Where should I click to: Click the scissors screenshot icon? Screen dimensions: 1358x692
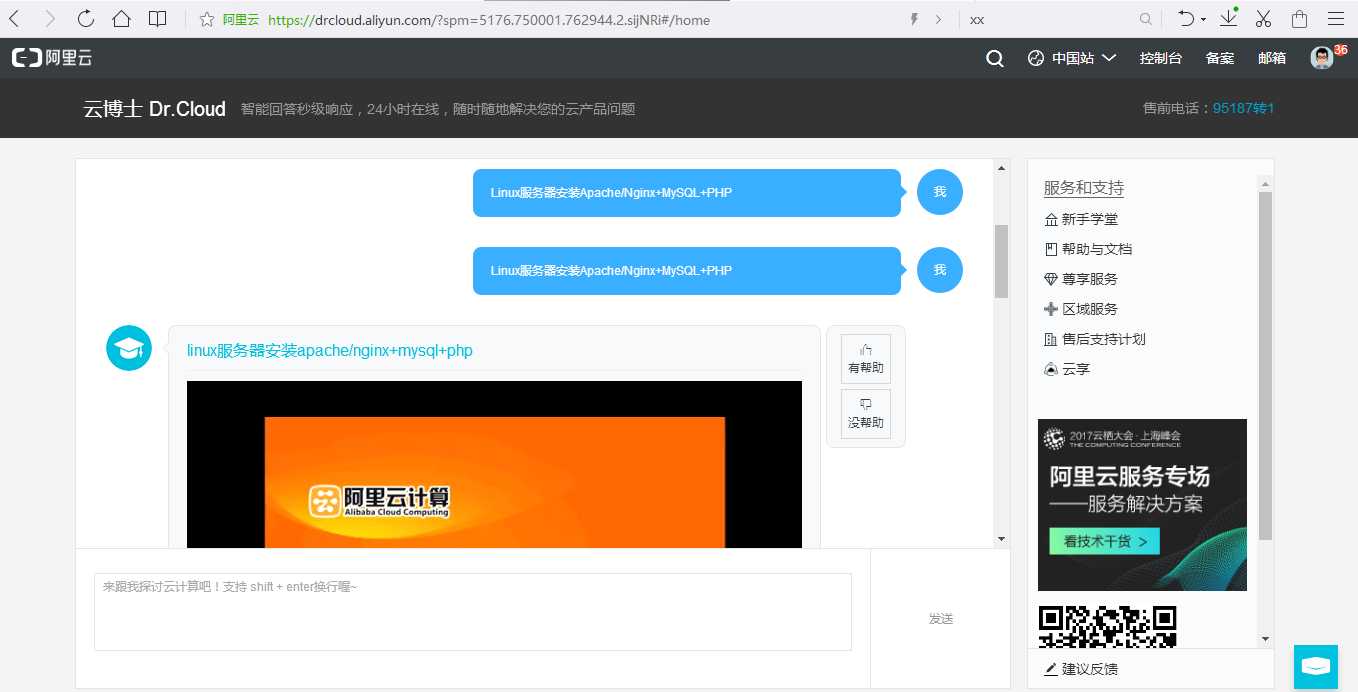point(1264,19)
